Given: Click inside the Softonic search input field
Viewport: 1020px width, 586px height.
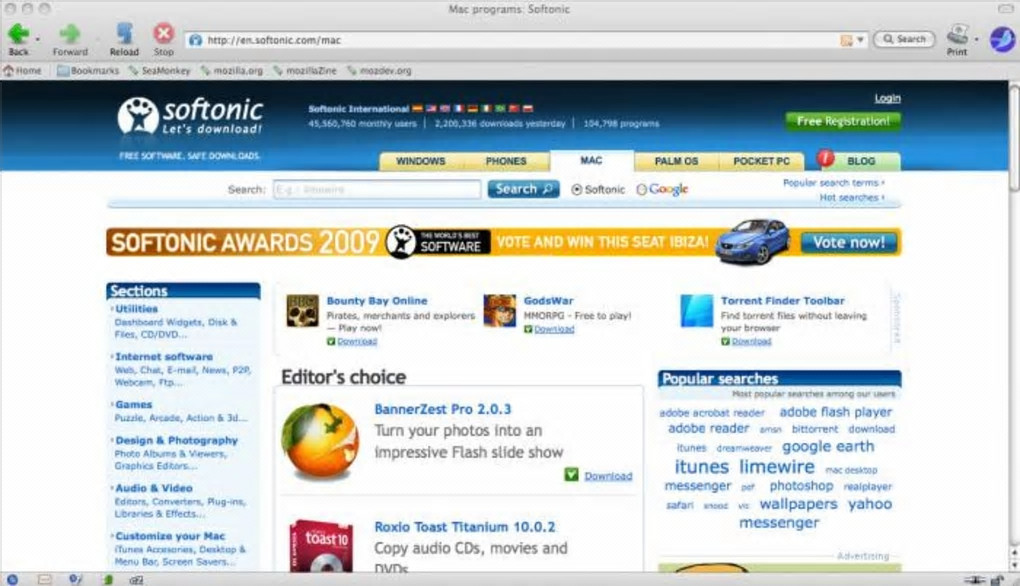Looking at the screenshot, I should [x=377, y=189].
